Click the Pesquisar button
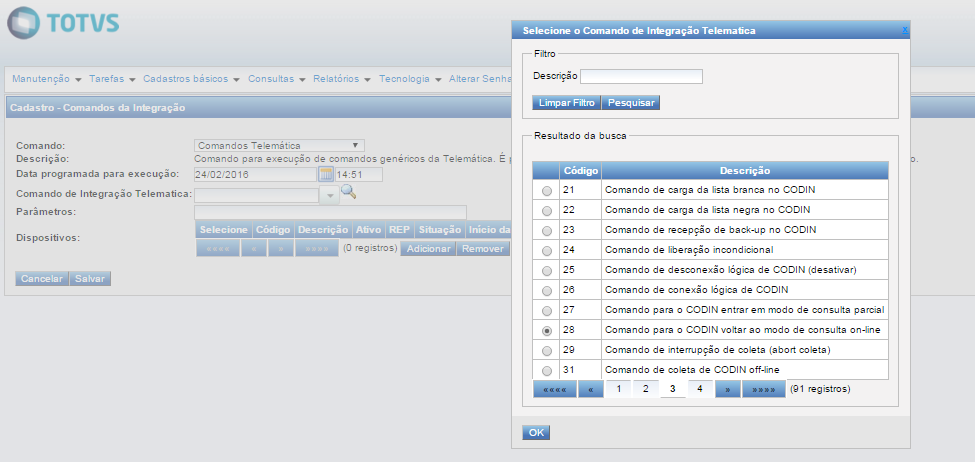The height and width of the screenshot is (462, 975). pos(631,103)
